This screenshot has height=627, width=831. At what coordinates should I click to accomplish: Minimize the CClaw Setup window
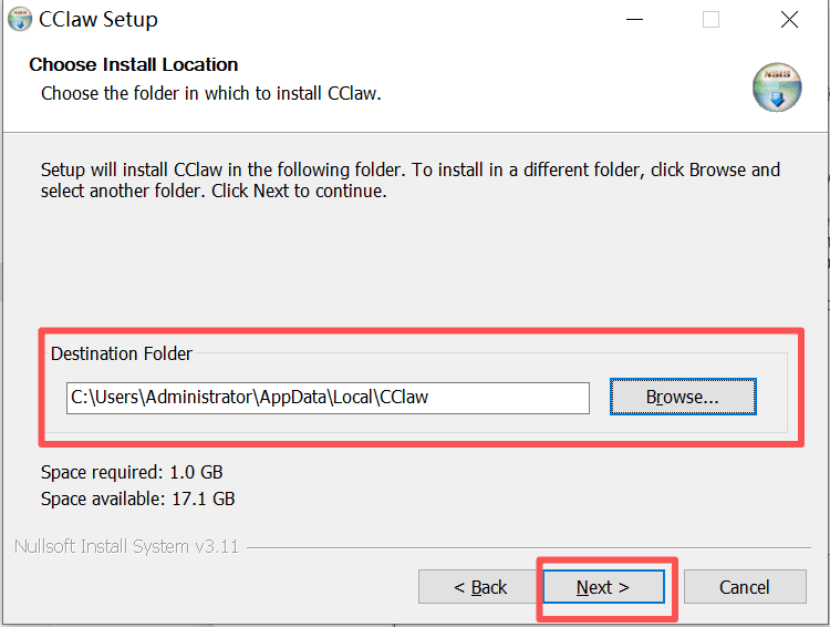click(x=633, y=19)
